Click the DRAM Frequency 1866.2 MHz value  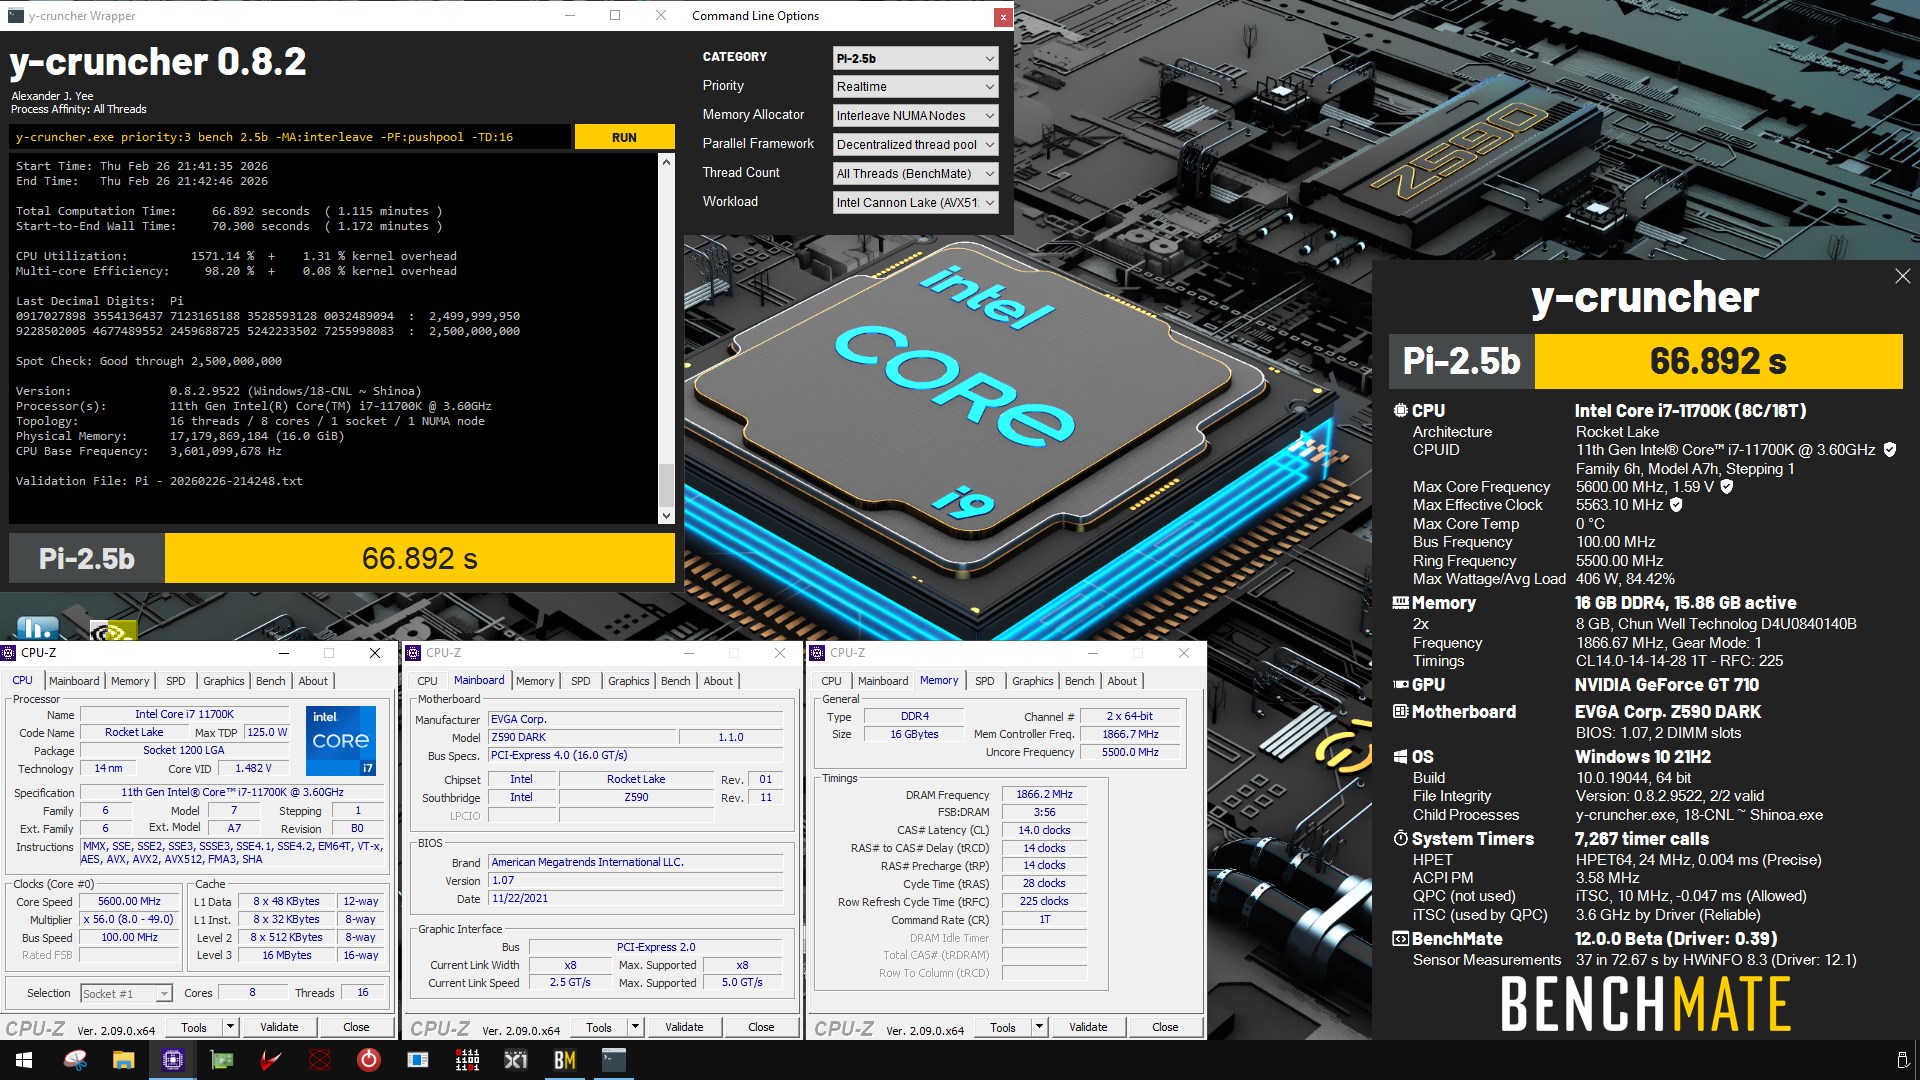click(x=1044, y=795)
